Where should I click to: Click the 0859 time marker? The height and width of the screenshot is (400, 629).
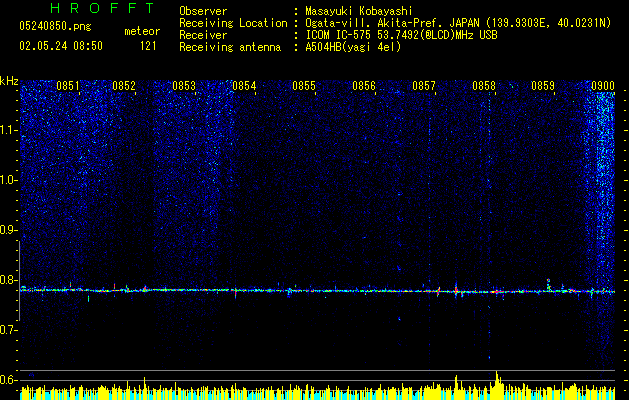(x=543, y=86)
